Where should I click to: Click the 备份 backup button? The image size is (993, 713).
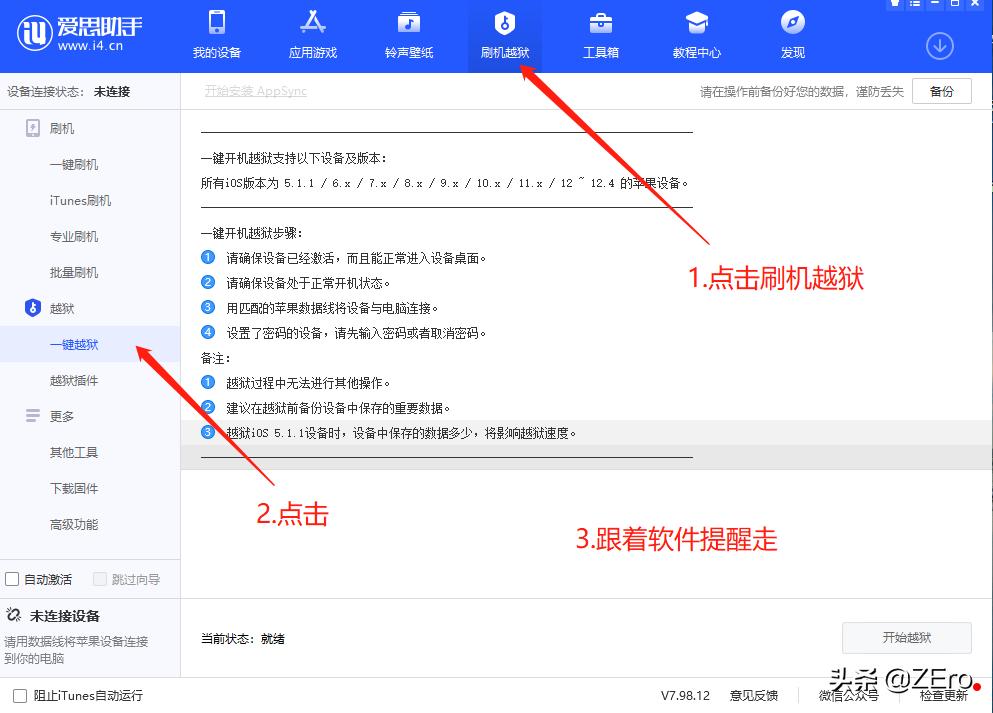point(941,90)
